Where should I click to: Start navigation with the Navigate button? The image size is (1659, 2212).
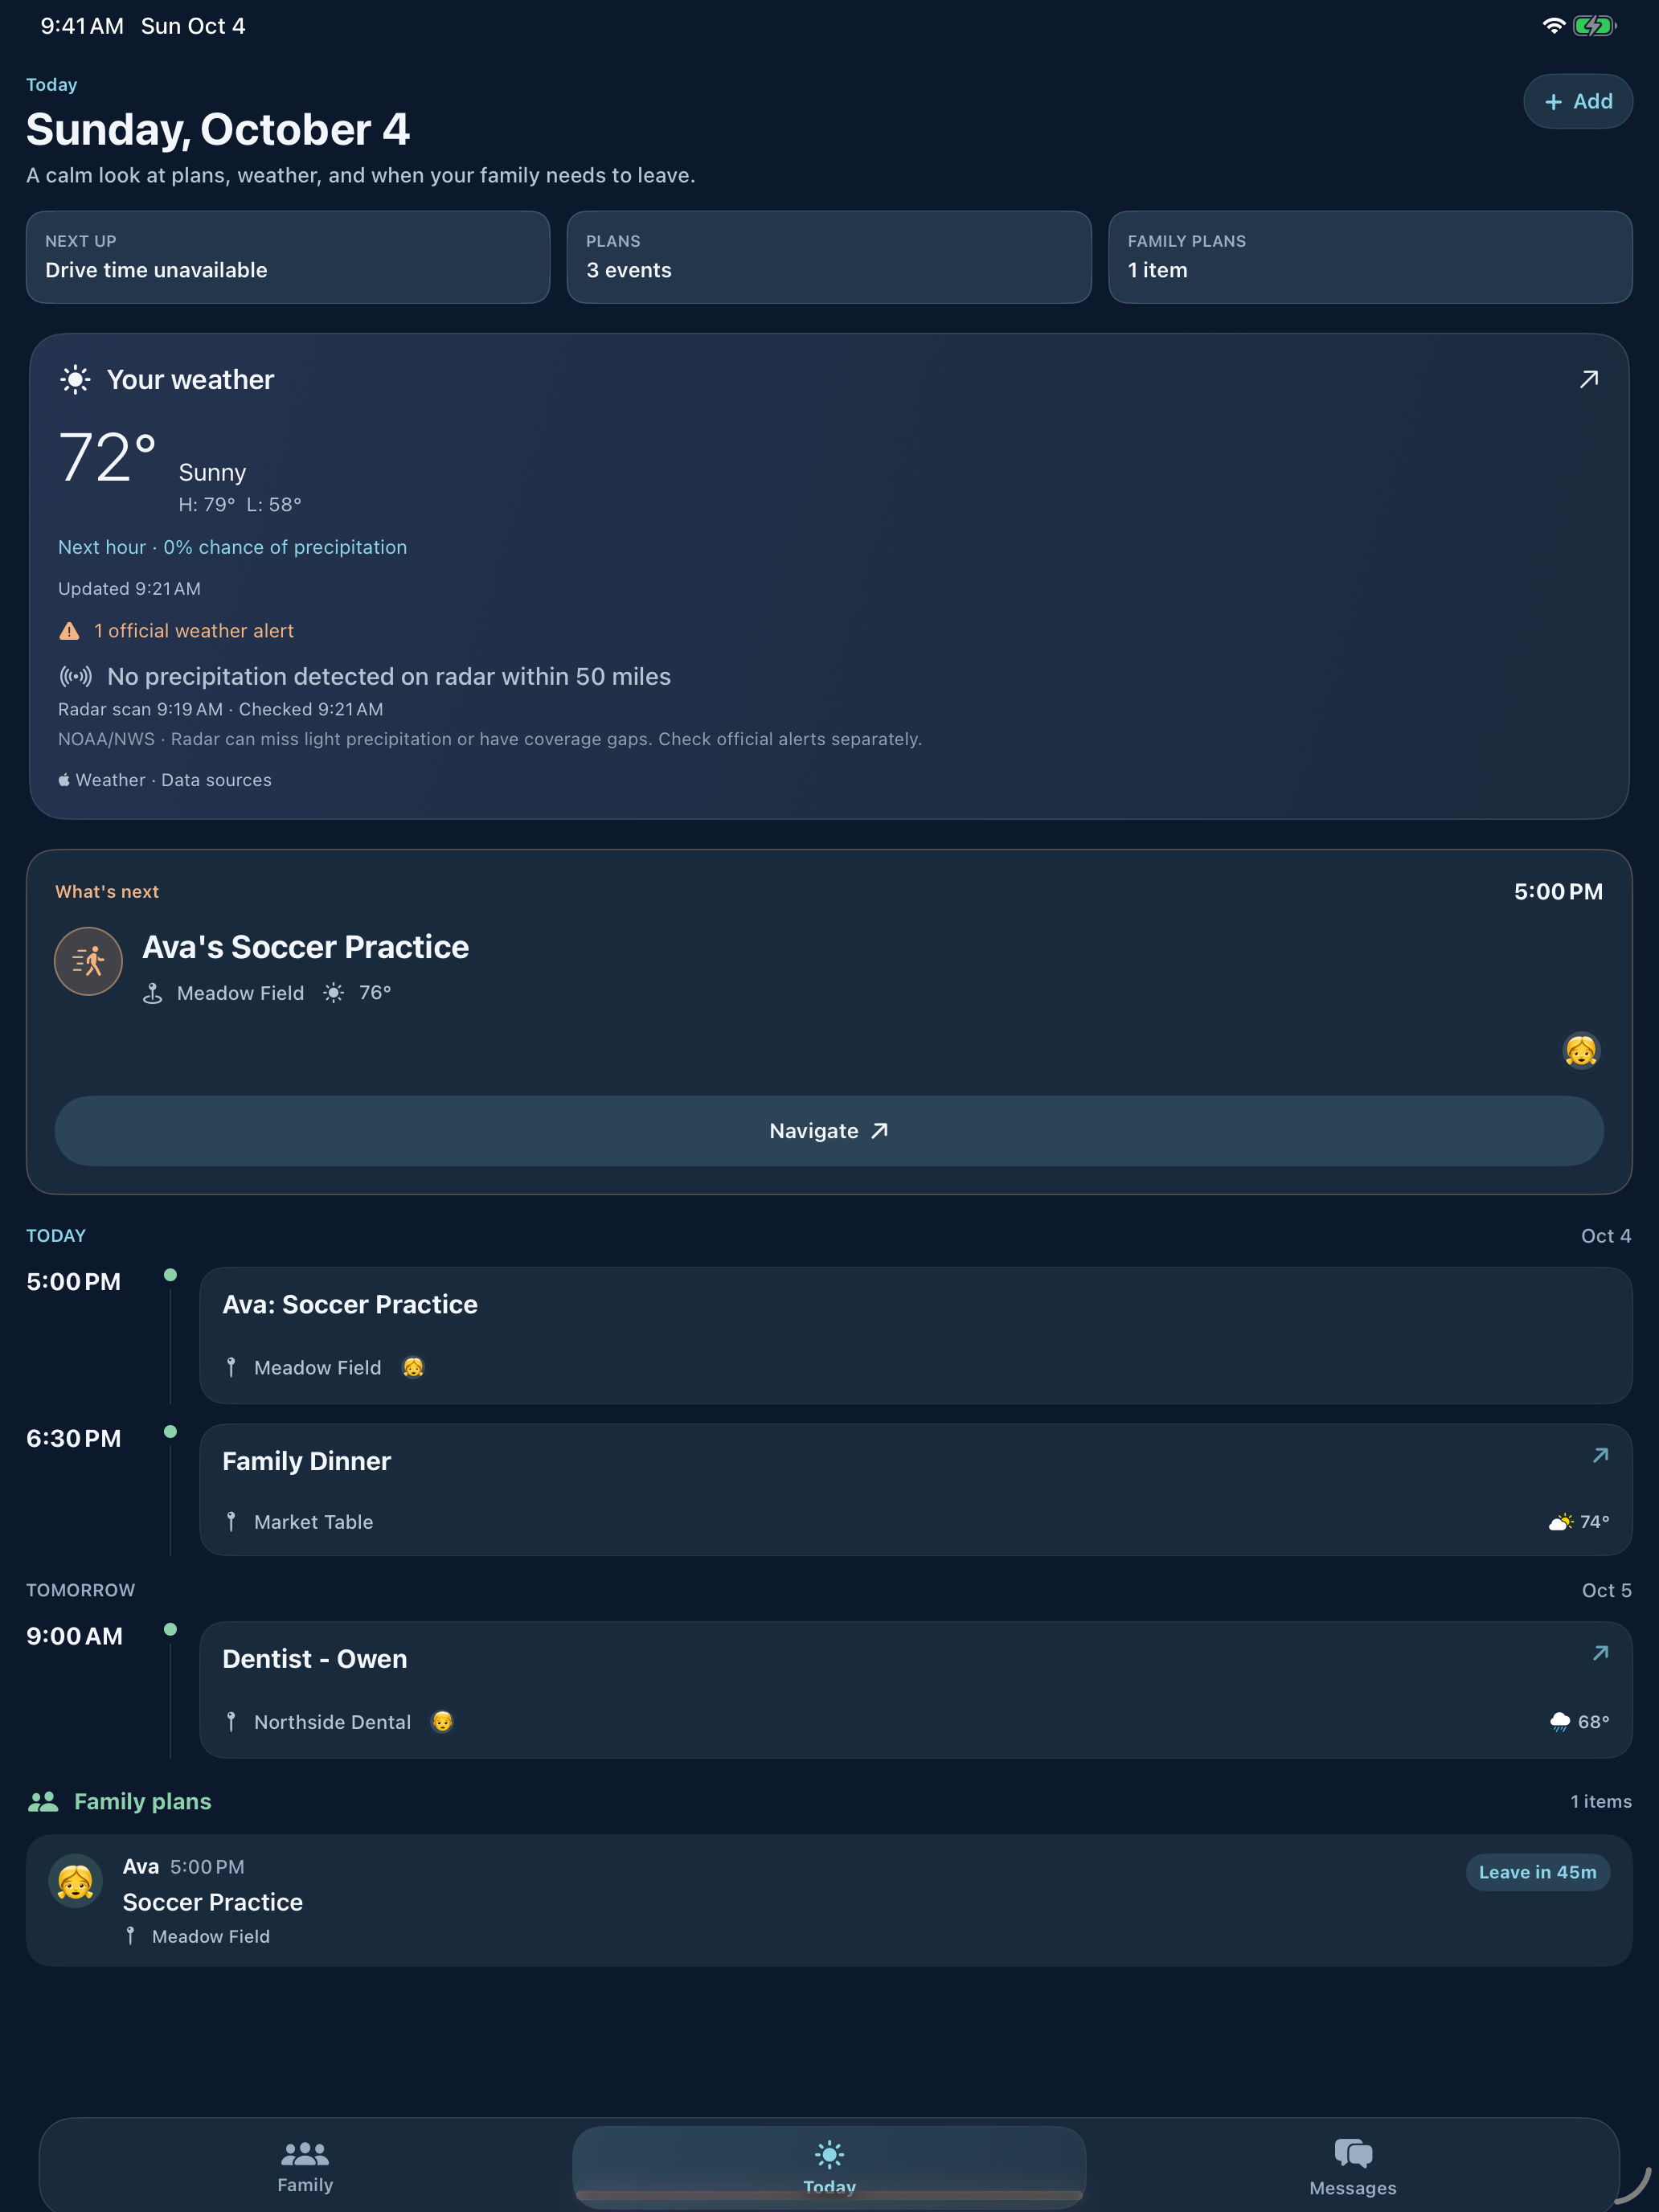[x=829, y=1131]
